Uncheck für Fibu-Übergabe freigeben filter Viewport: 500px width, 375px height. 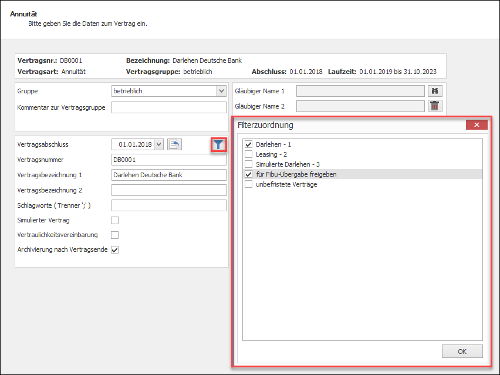click(248, 174)
